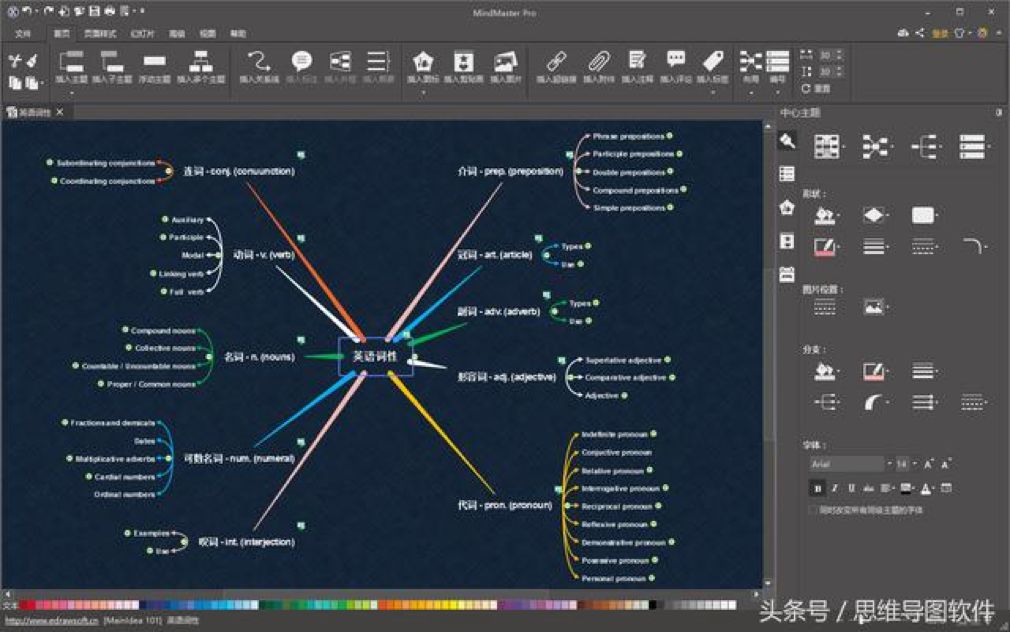1010x632 pixels.
Task: Collapse the nouns branch using its circle toggle
Action: (209, 357)
